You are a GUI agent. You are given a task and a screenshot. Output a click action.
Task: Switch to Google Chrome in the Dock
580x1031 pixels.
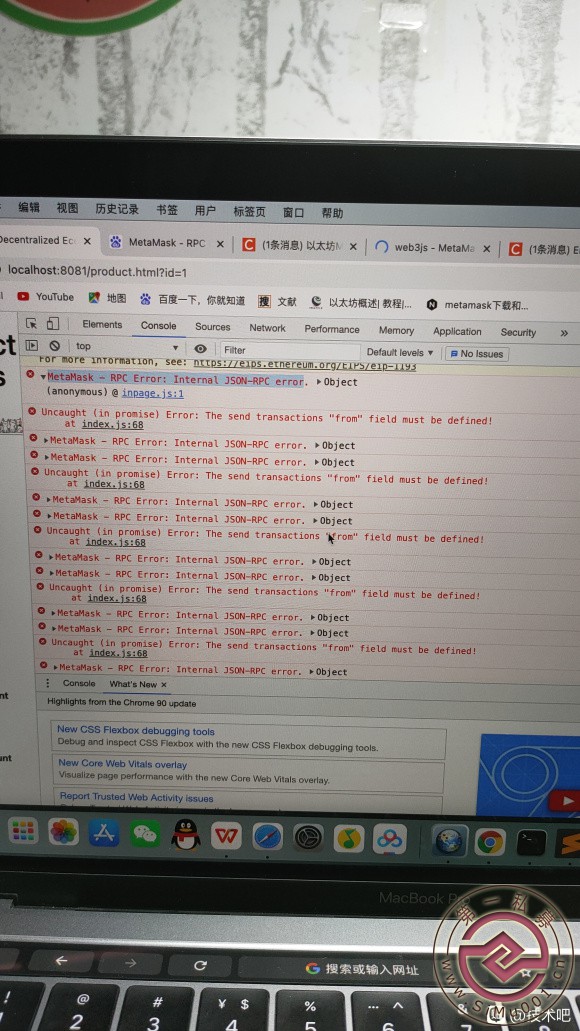click(490, 842)
